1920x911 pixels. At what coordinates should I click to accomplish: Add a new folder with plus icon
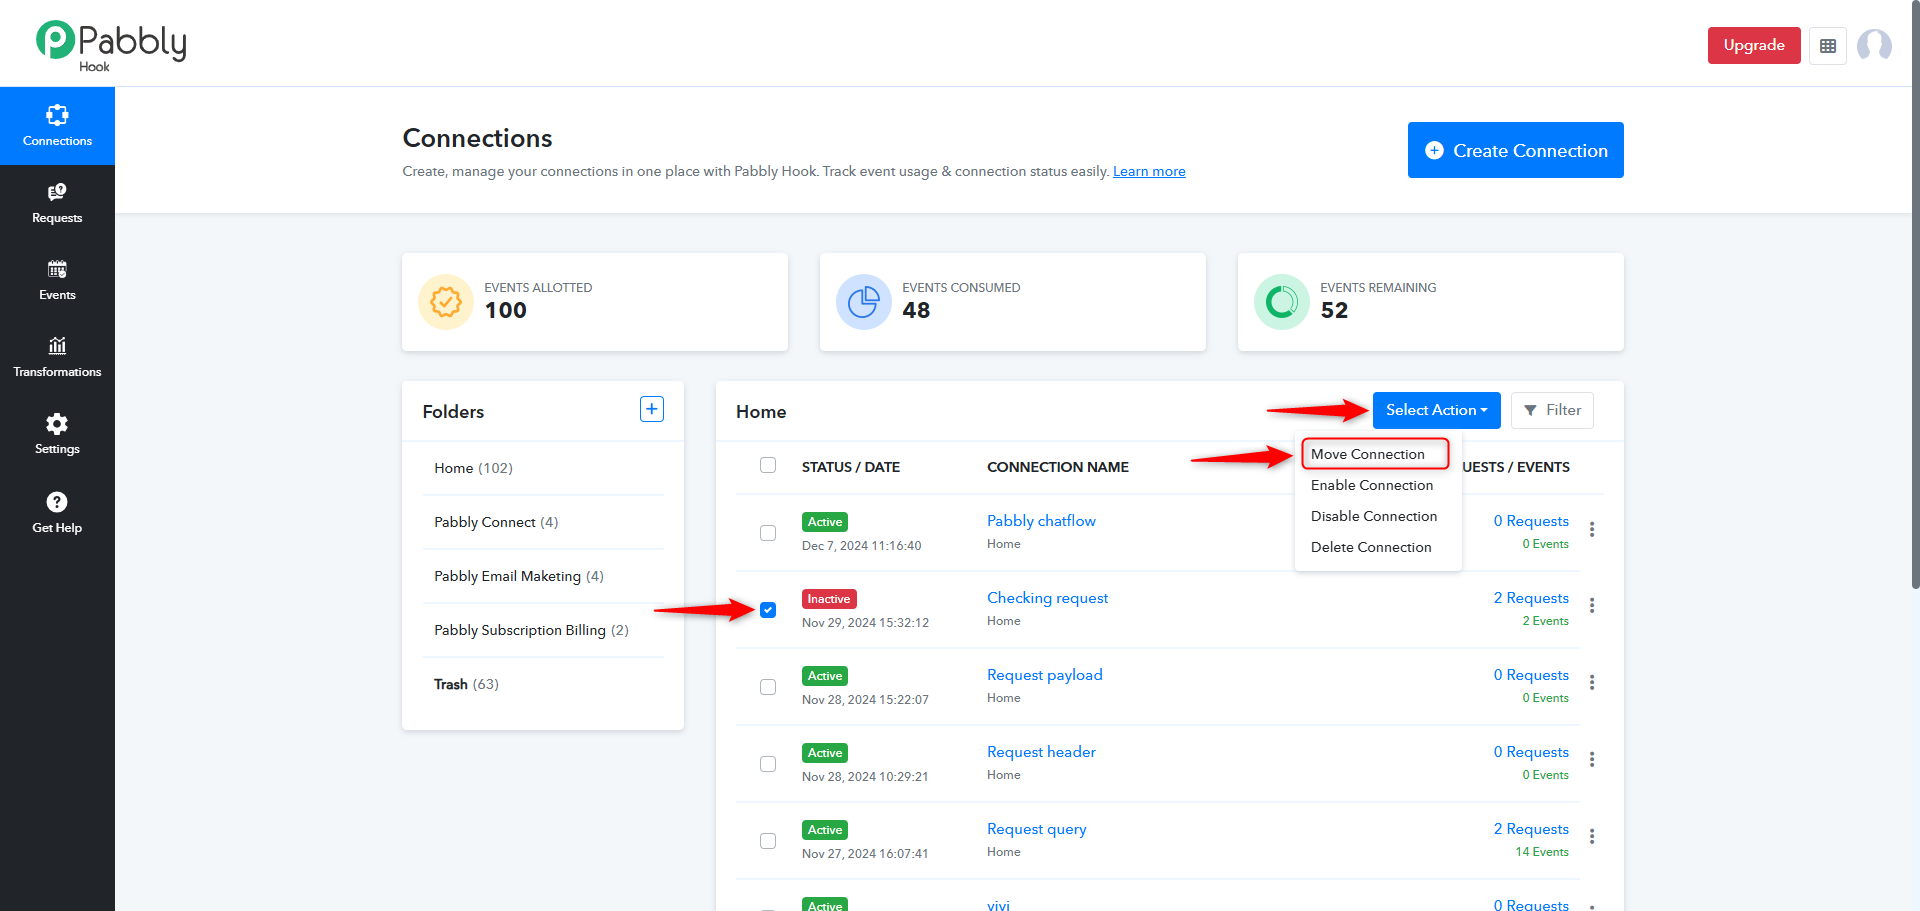(652, 409)
